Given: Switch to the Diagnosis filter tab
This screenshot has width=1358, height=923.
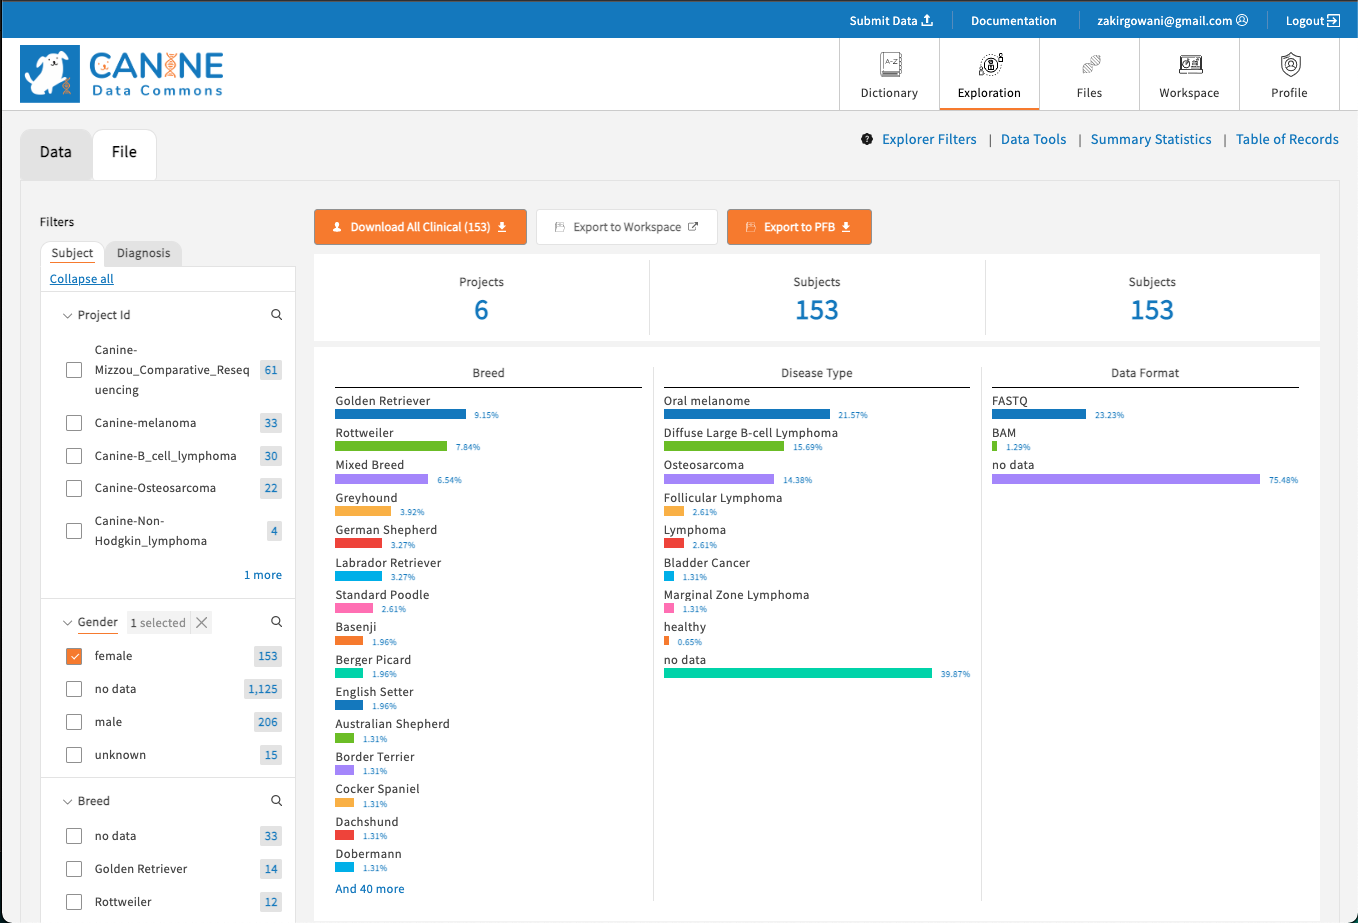Looking at the screenshot, I should (143, 253).
